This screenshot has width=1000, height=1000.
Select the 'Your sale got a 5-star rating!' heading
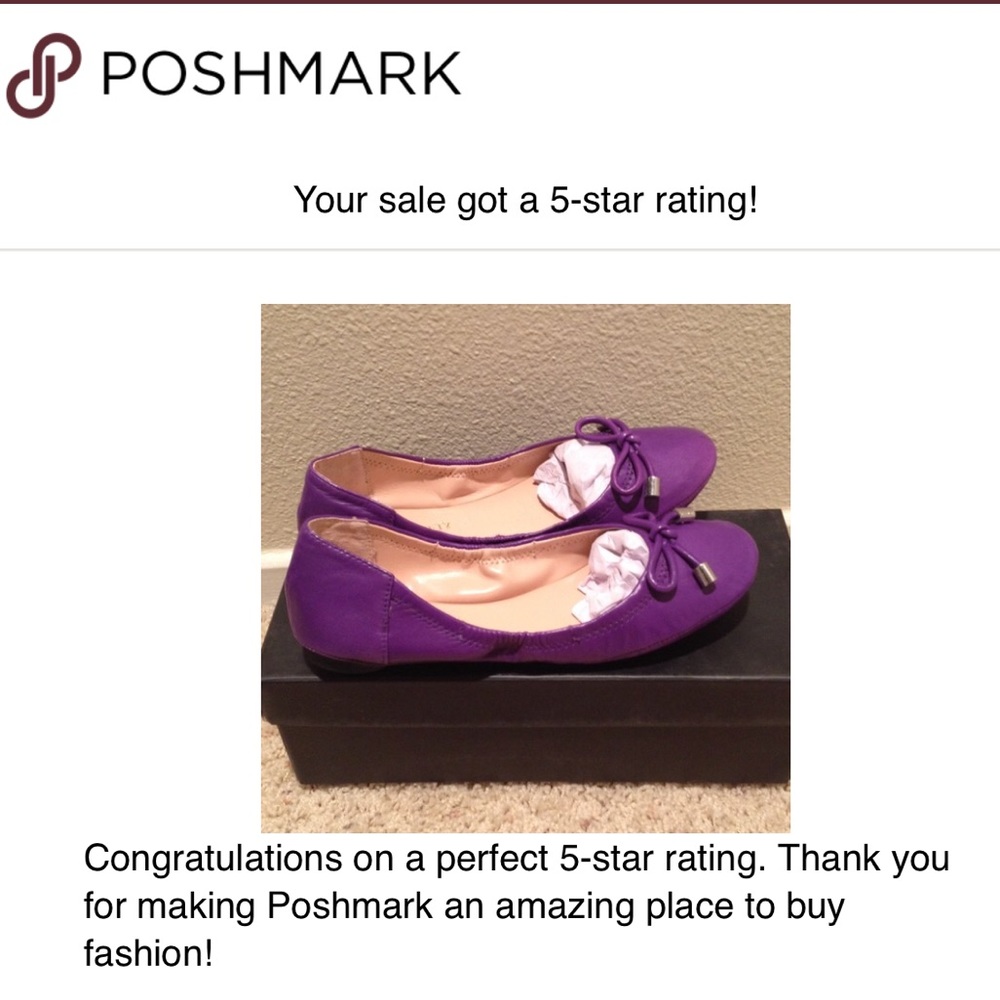[526, 200]
